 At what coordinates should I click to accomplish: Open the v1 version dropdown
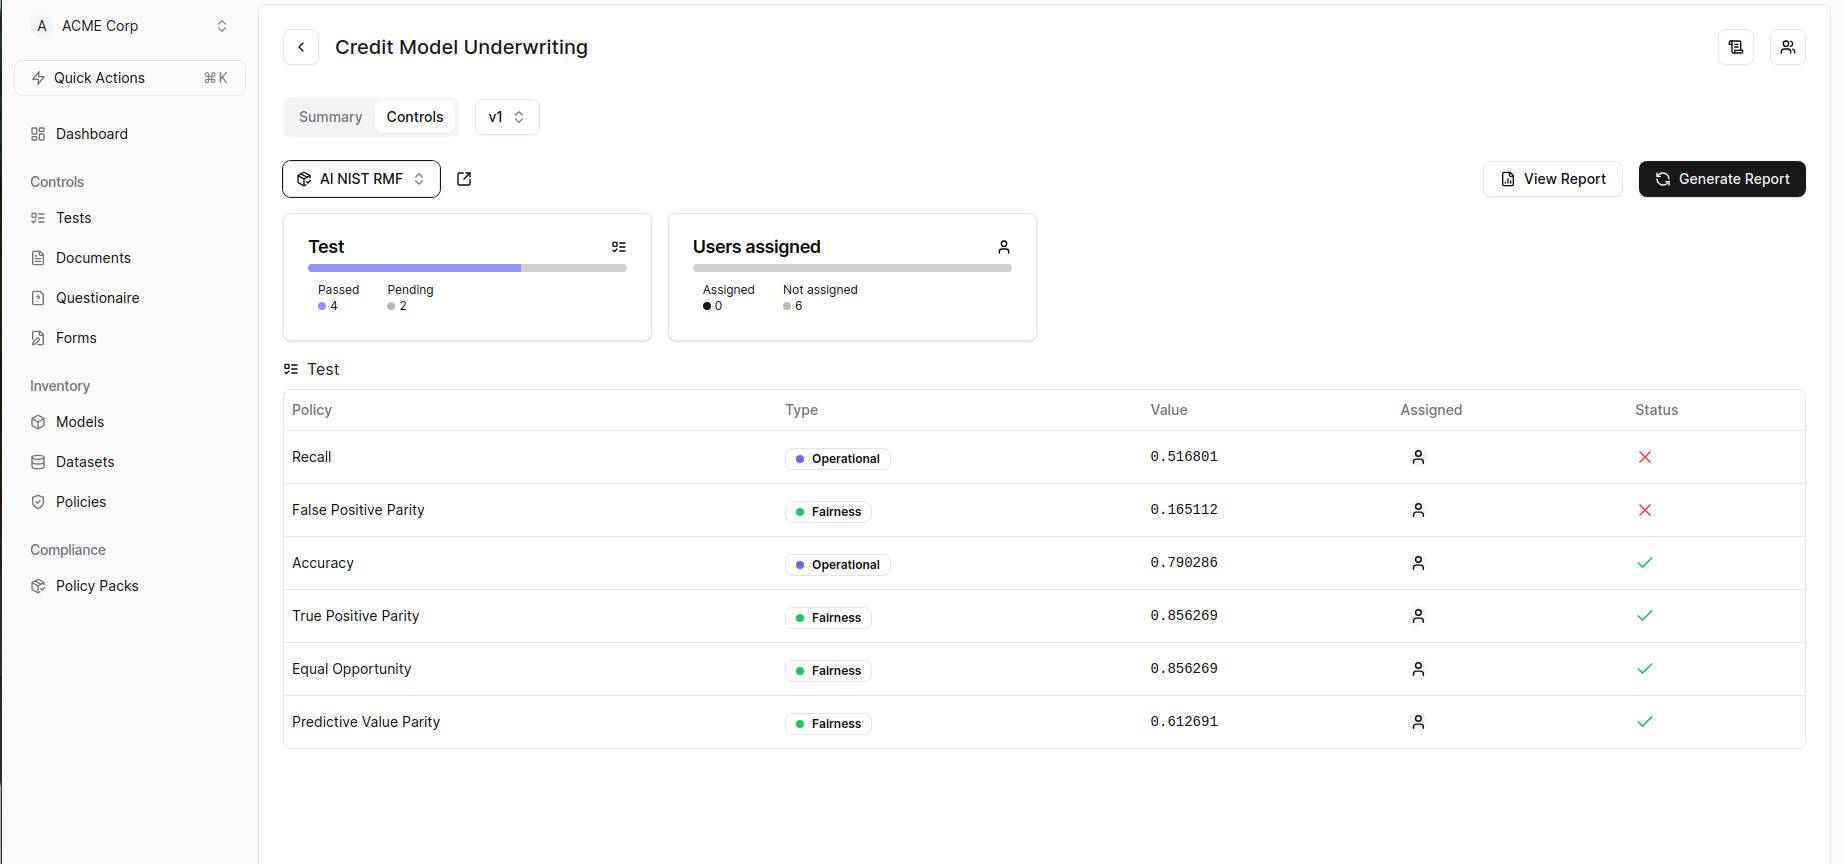pos(507,117)
